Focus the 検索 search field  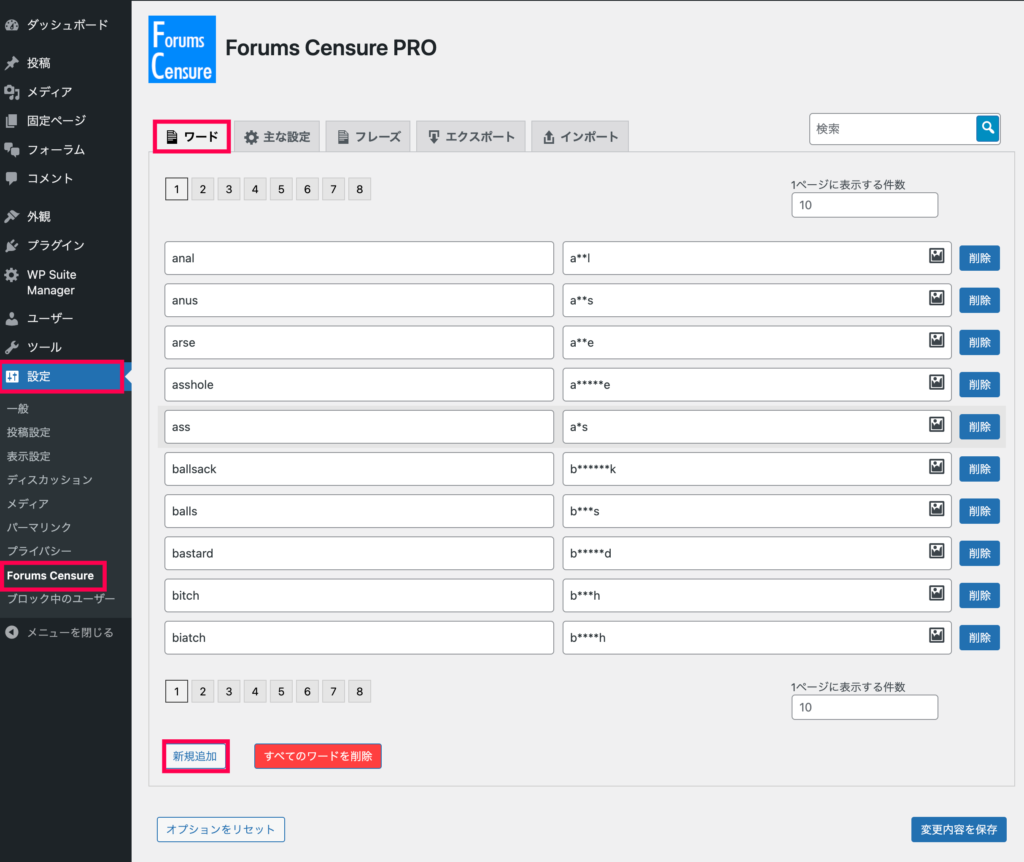[893, 129]
